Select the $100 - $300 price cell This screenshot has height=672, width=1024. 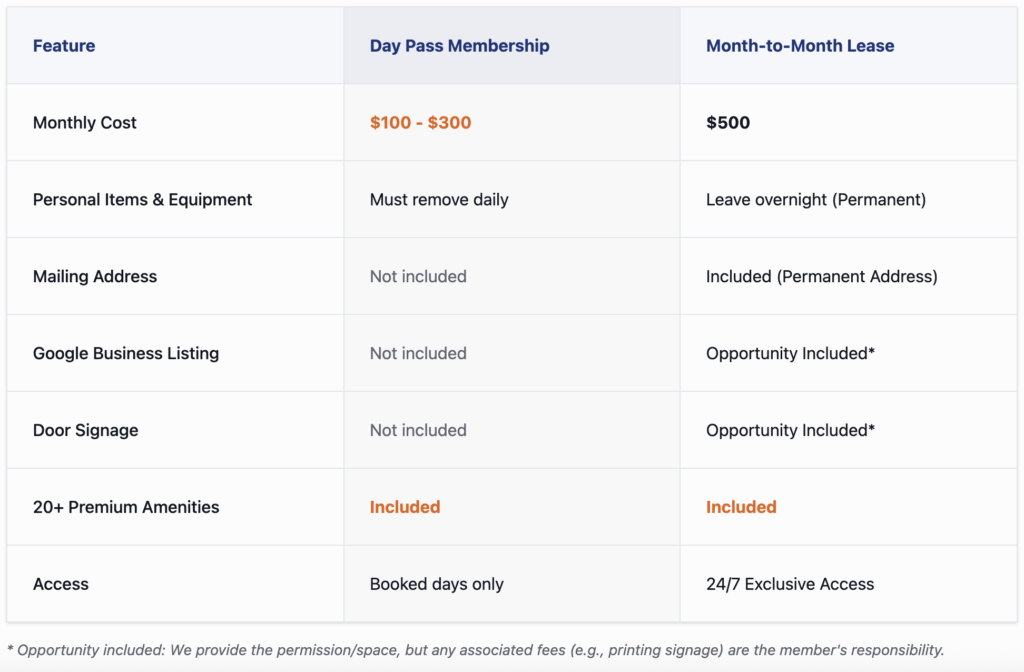(420, 123)
